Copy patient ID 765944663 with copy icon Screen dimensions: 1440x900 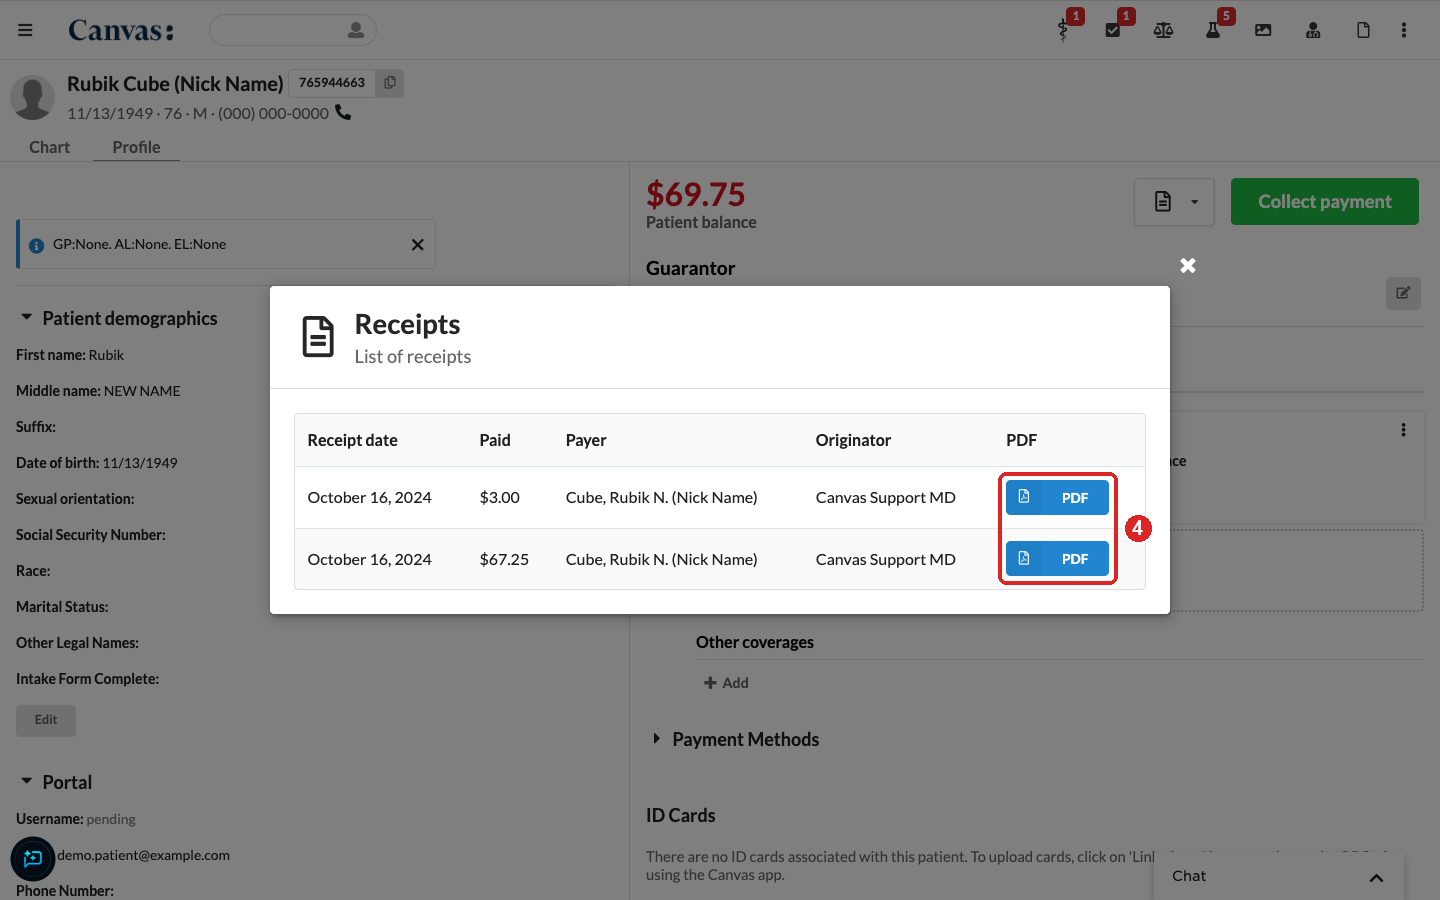click(x=390, y=83)
